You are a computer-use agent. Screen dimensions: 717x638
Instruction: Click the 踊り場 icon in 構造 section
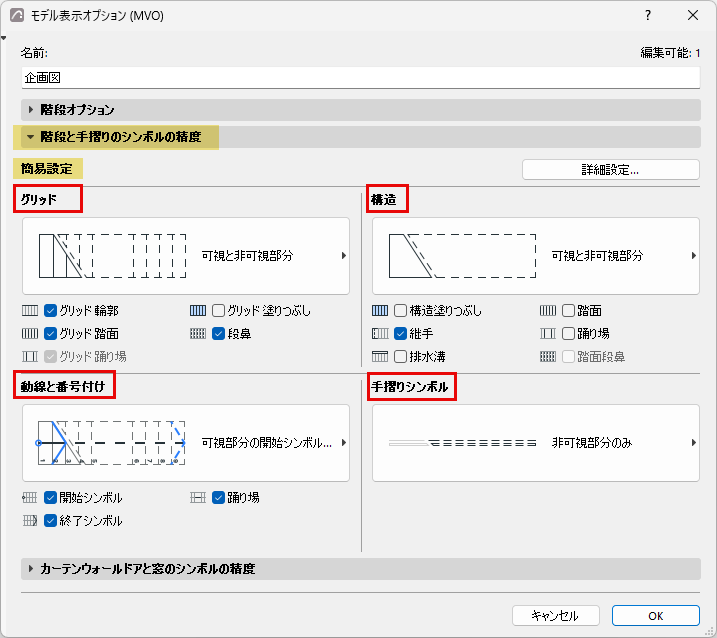(x=548, y=333)
